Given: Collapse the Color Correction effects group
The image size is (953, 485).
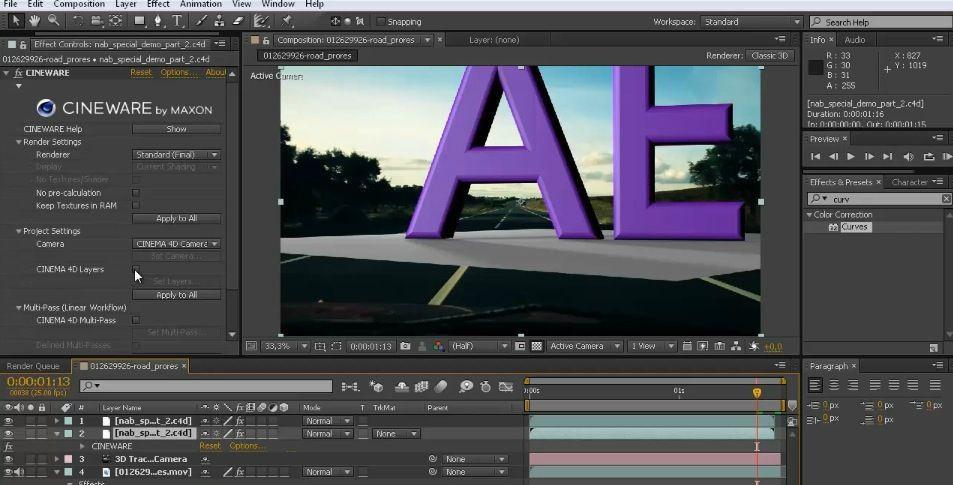Looking at the screenshot, I should pyautogui.click(x=809, y=215).
